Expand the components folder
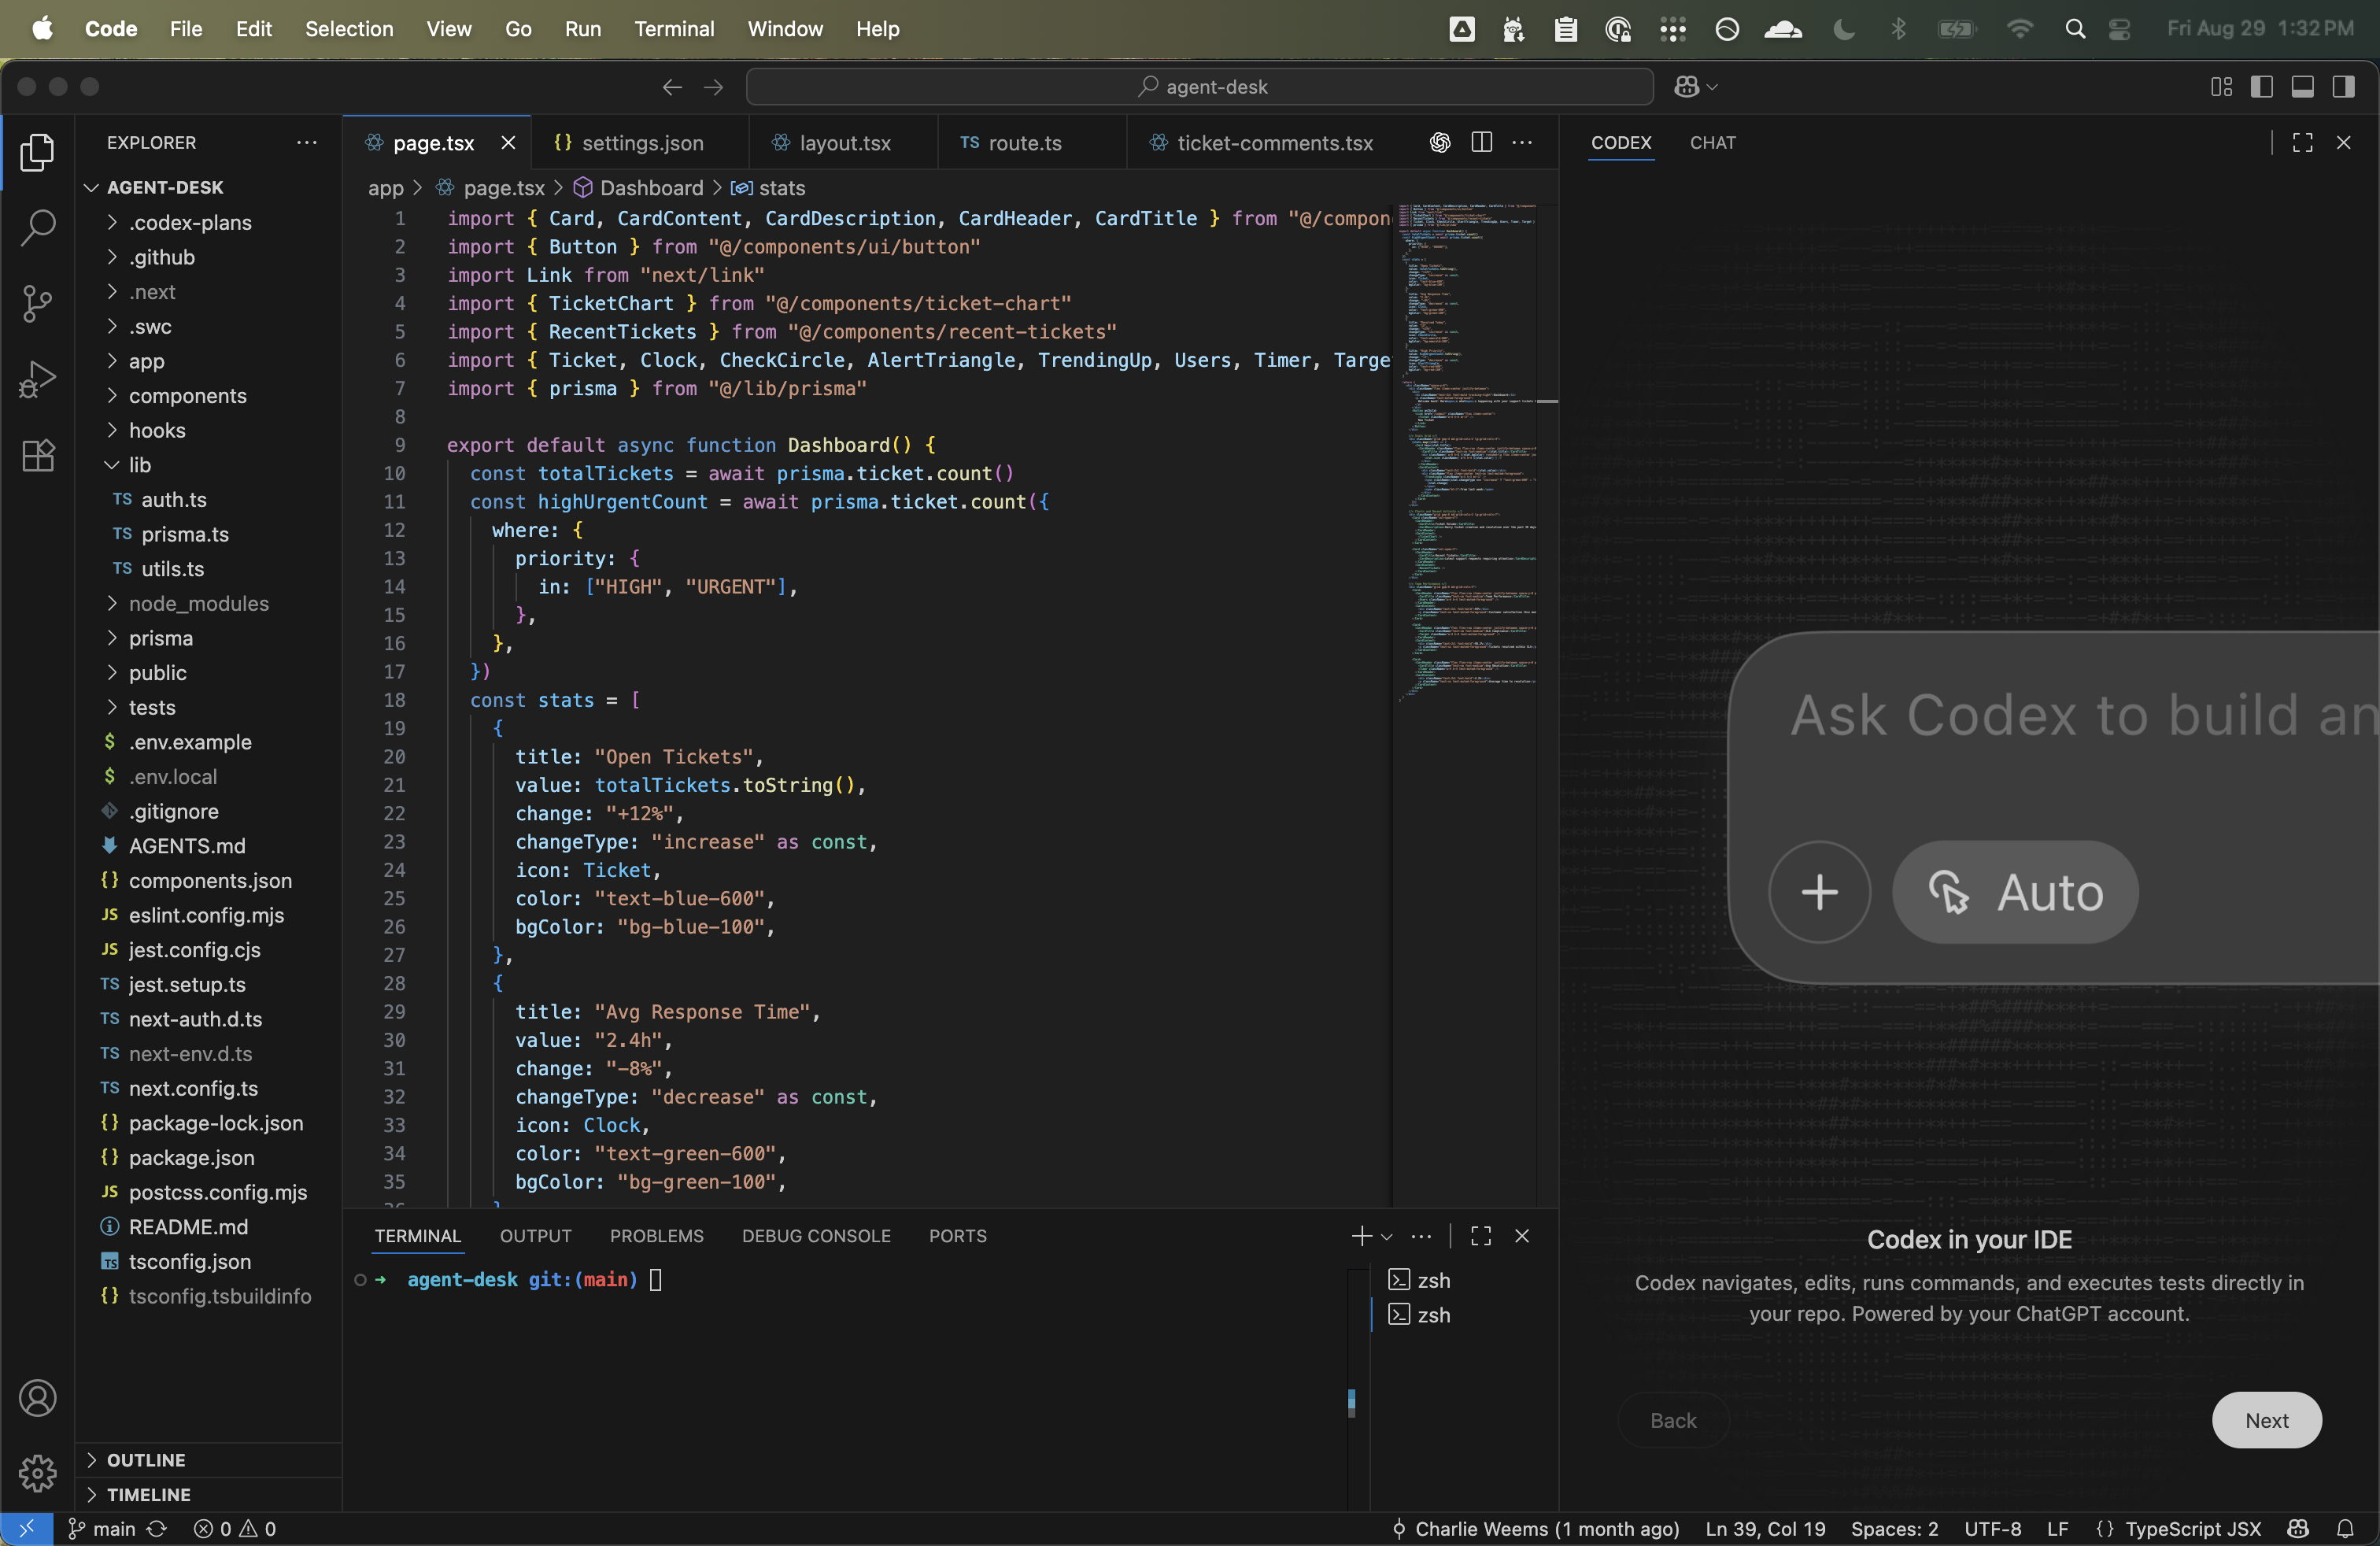This screenshot has height=1546, width=2380. (187, 396)
